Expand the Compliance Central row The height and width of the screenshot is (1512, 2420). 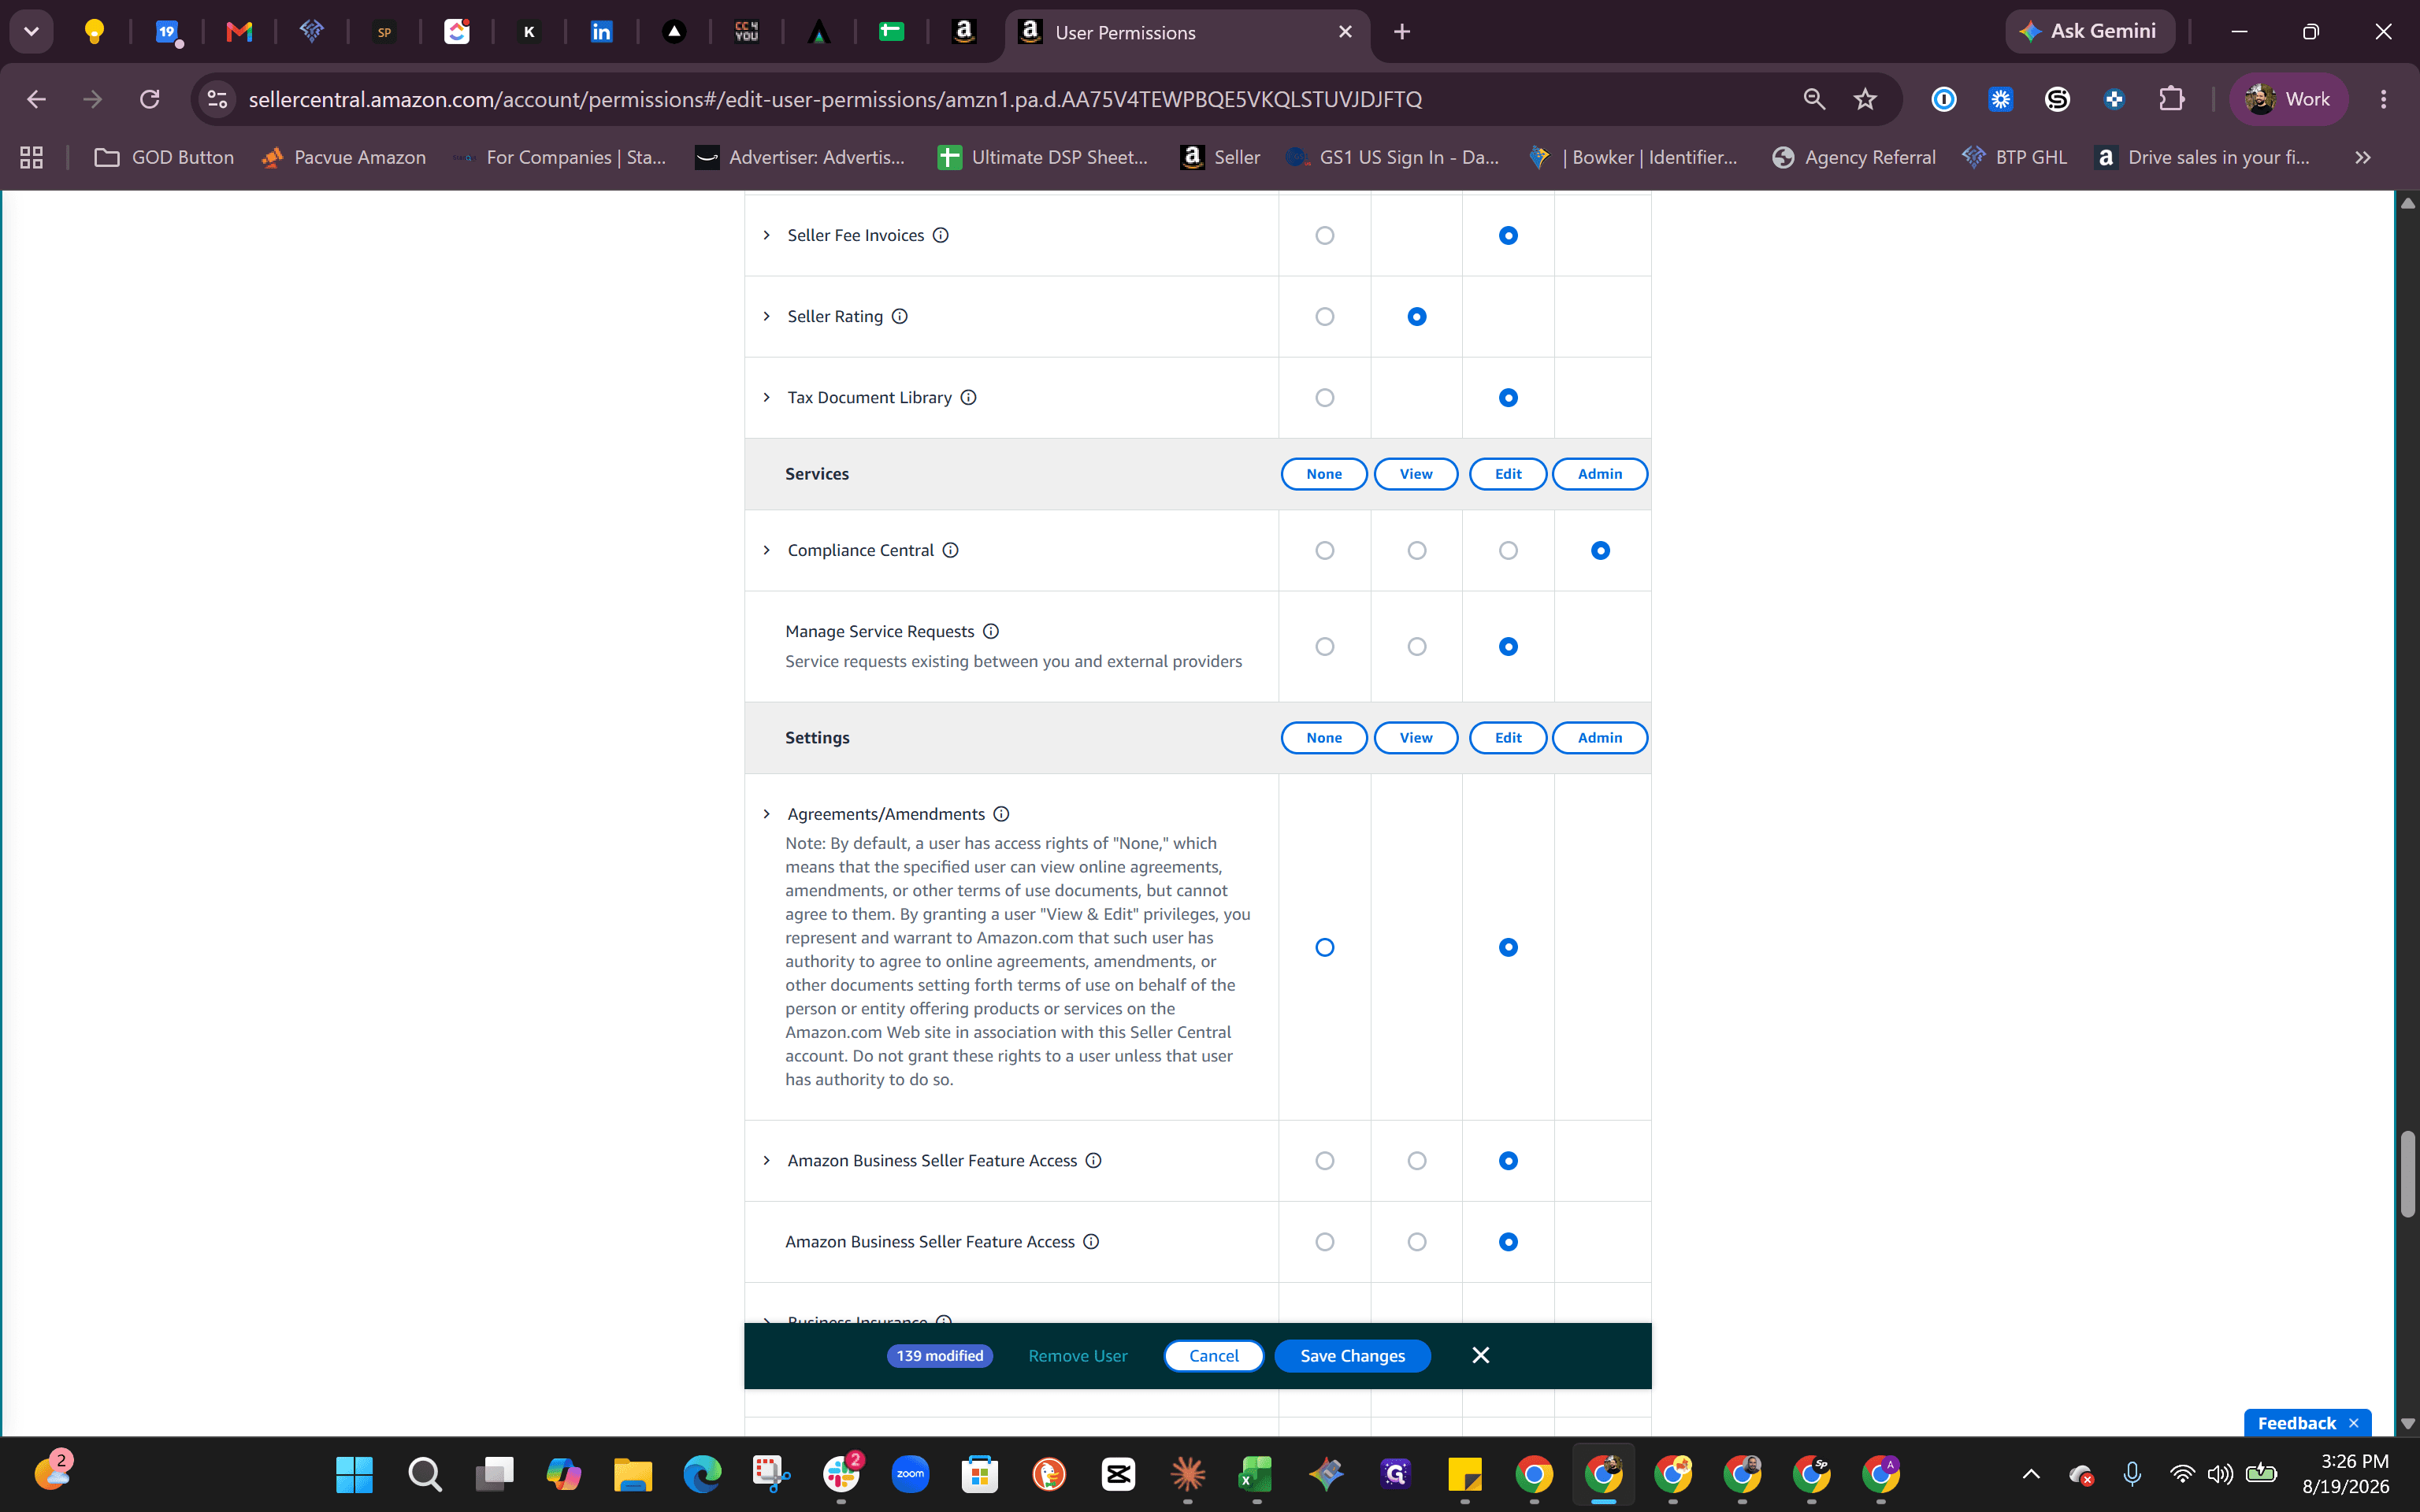767,550
